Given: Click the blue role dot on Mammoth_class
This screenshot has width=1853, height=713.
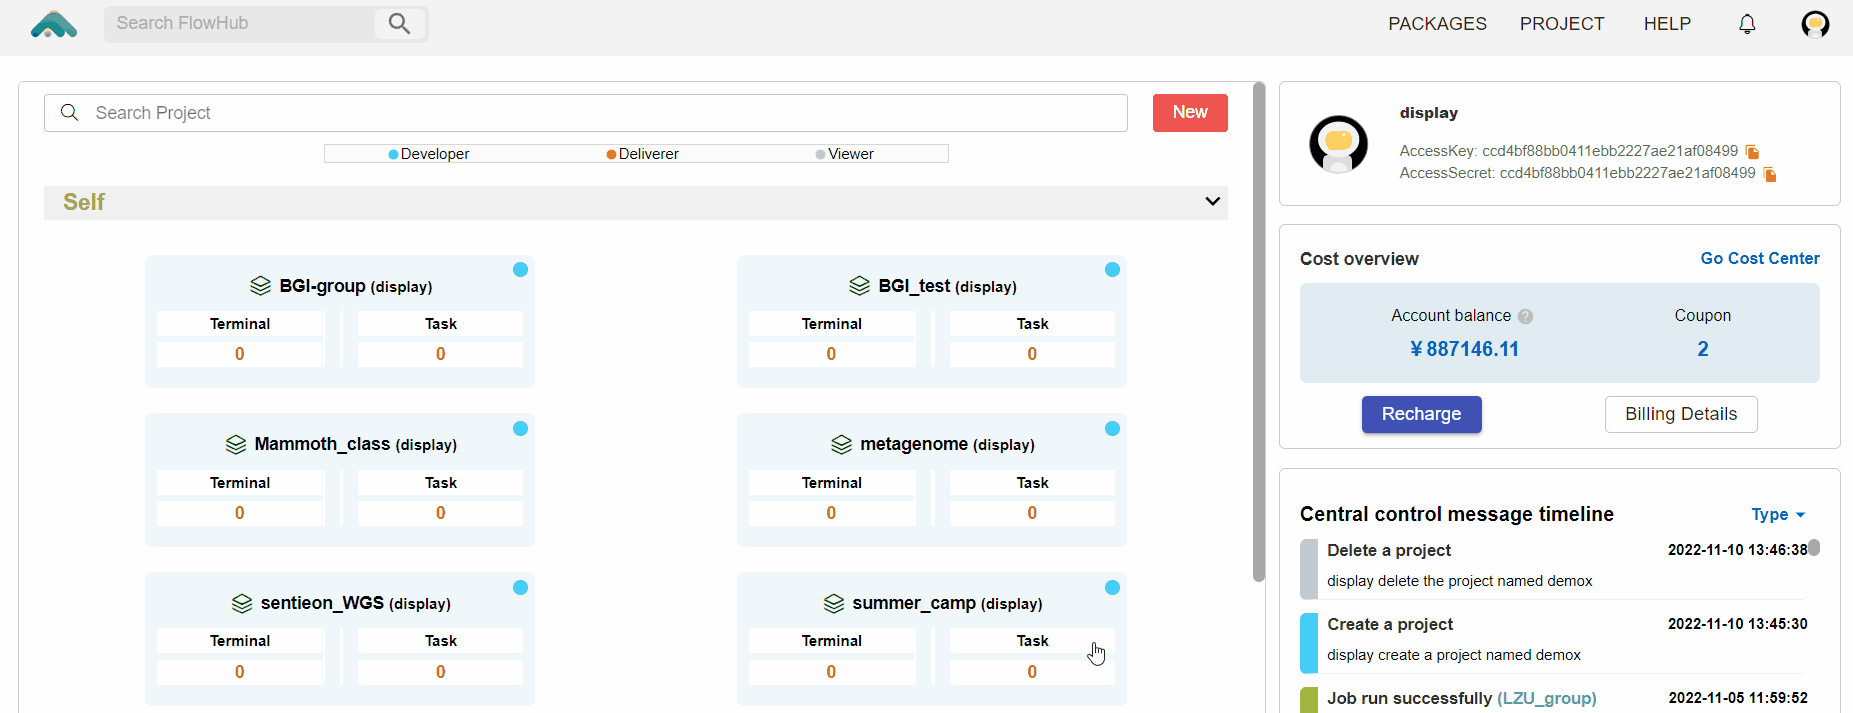Looking at the screenshot, I should (x=520, y=428).
